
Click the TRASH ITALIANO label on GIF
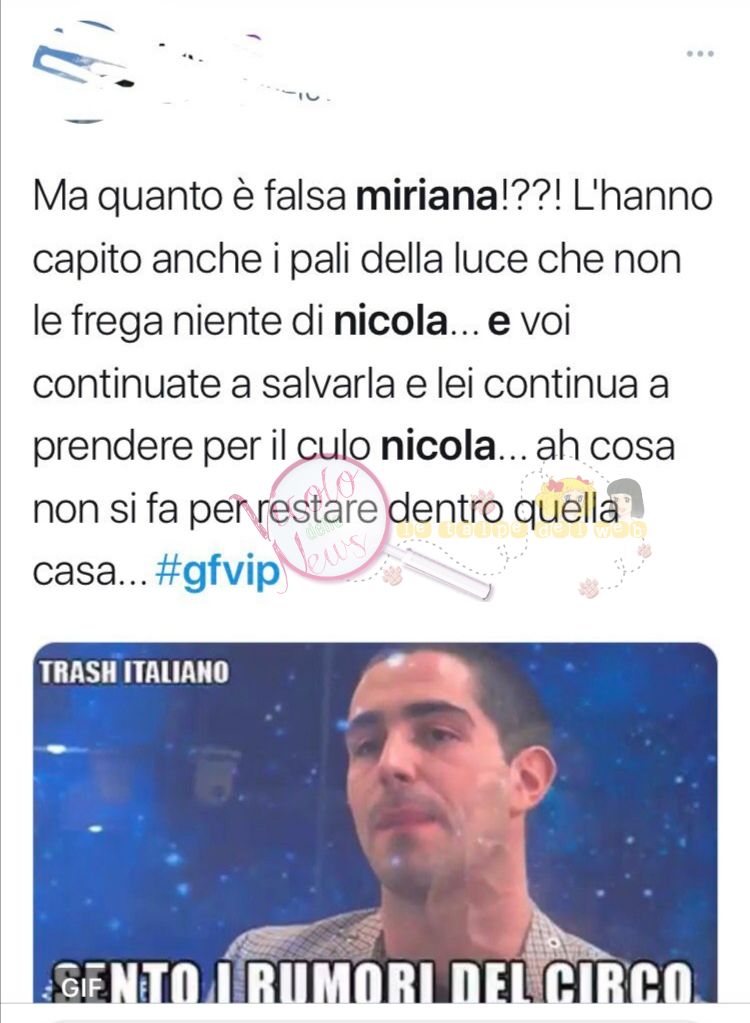pyautogui.click(x=134, y=672)
